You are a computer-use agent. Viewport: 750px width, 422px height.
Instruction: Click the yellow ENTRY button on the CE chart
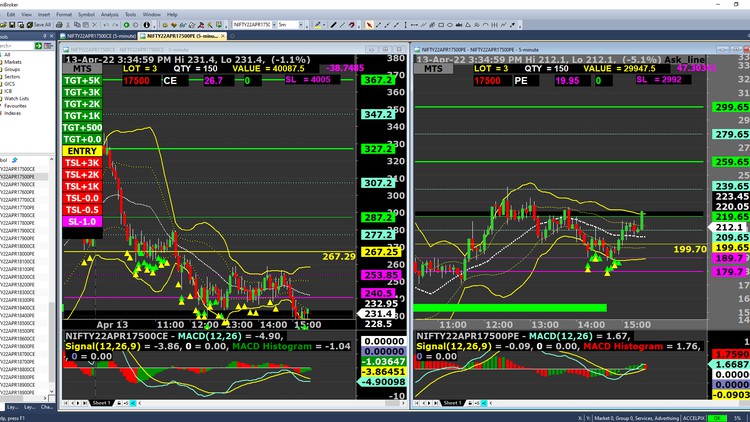click(82, 151)
